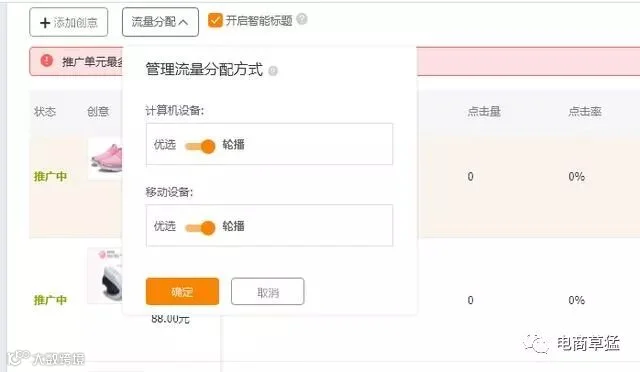Click the WeChat logo near 电商草猛
The width and height of the screenshot is (640, 372).
(x=536, y=343)
